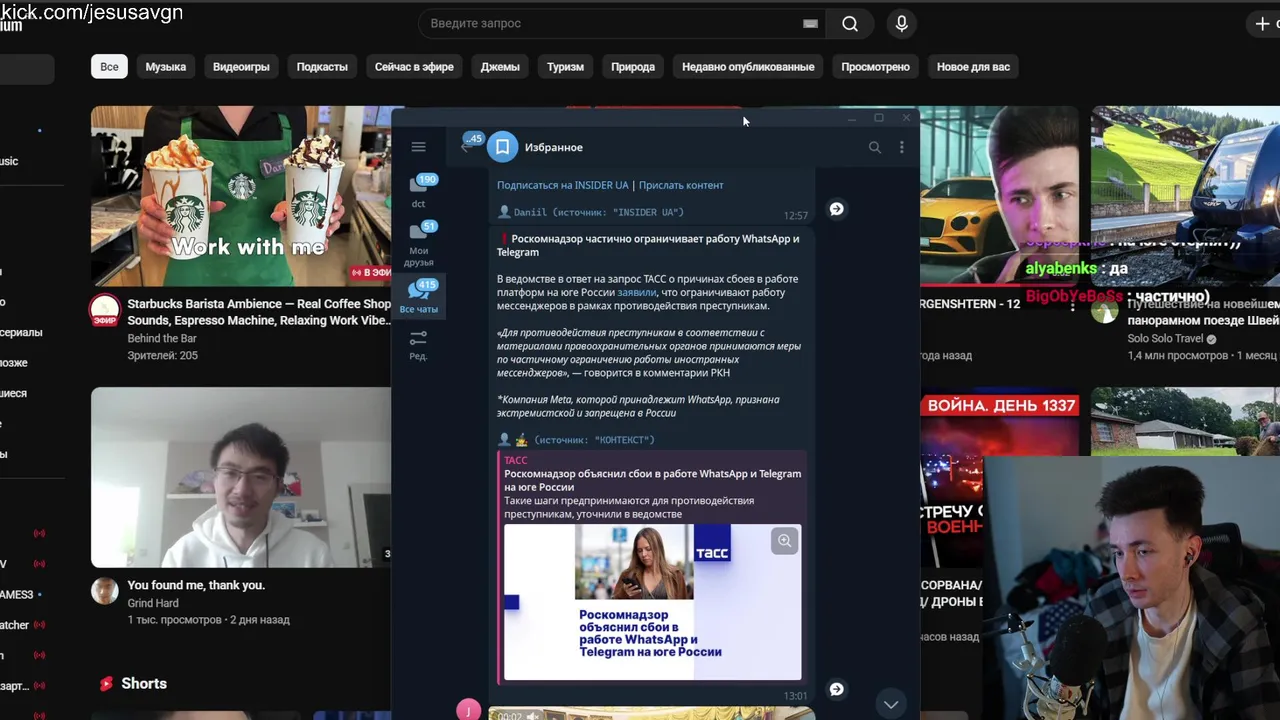Select the Туризм filter chip
Viewport: 1280px width, 720px height.
coord(565,67)
